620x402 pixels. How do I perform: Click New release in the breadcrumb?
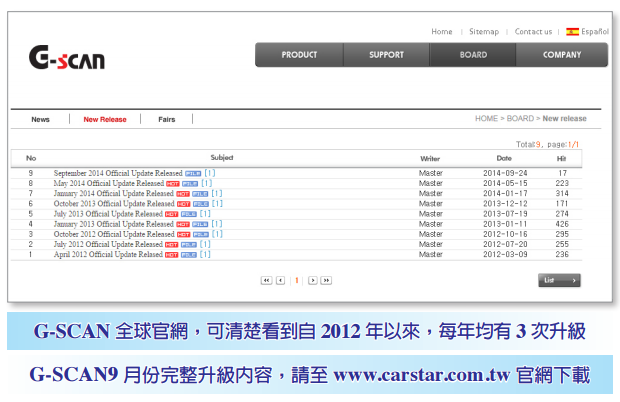(x=564, y=119)
